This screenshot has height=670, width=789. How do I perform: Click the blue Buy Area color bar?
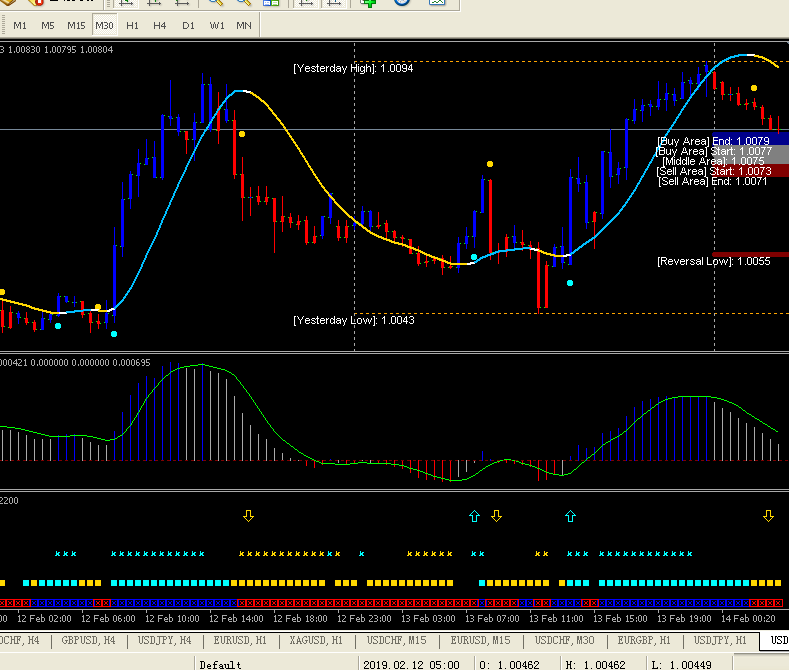pos(751,140)
